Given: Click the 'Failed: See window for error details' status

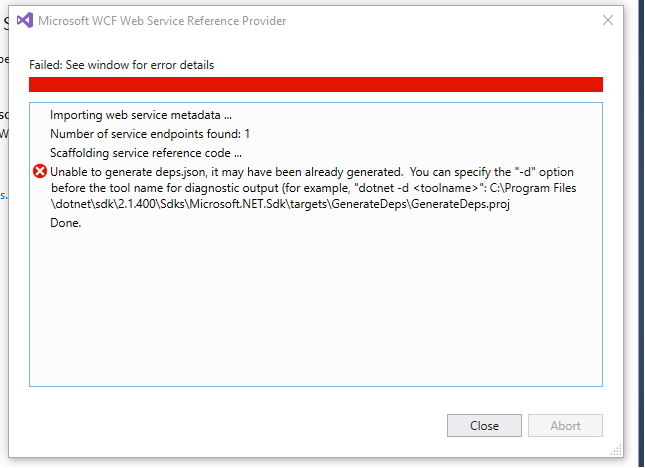Looking at the screenshot, I should (x=121, y=65).
